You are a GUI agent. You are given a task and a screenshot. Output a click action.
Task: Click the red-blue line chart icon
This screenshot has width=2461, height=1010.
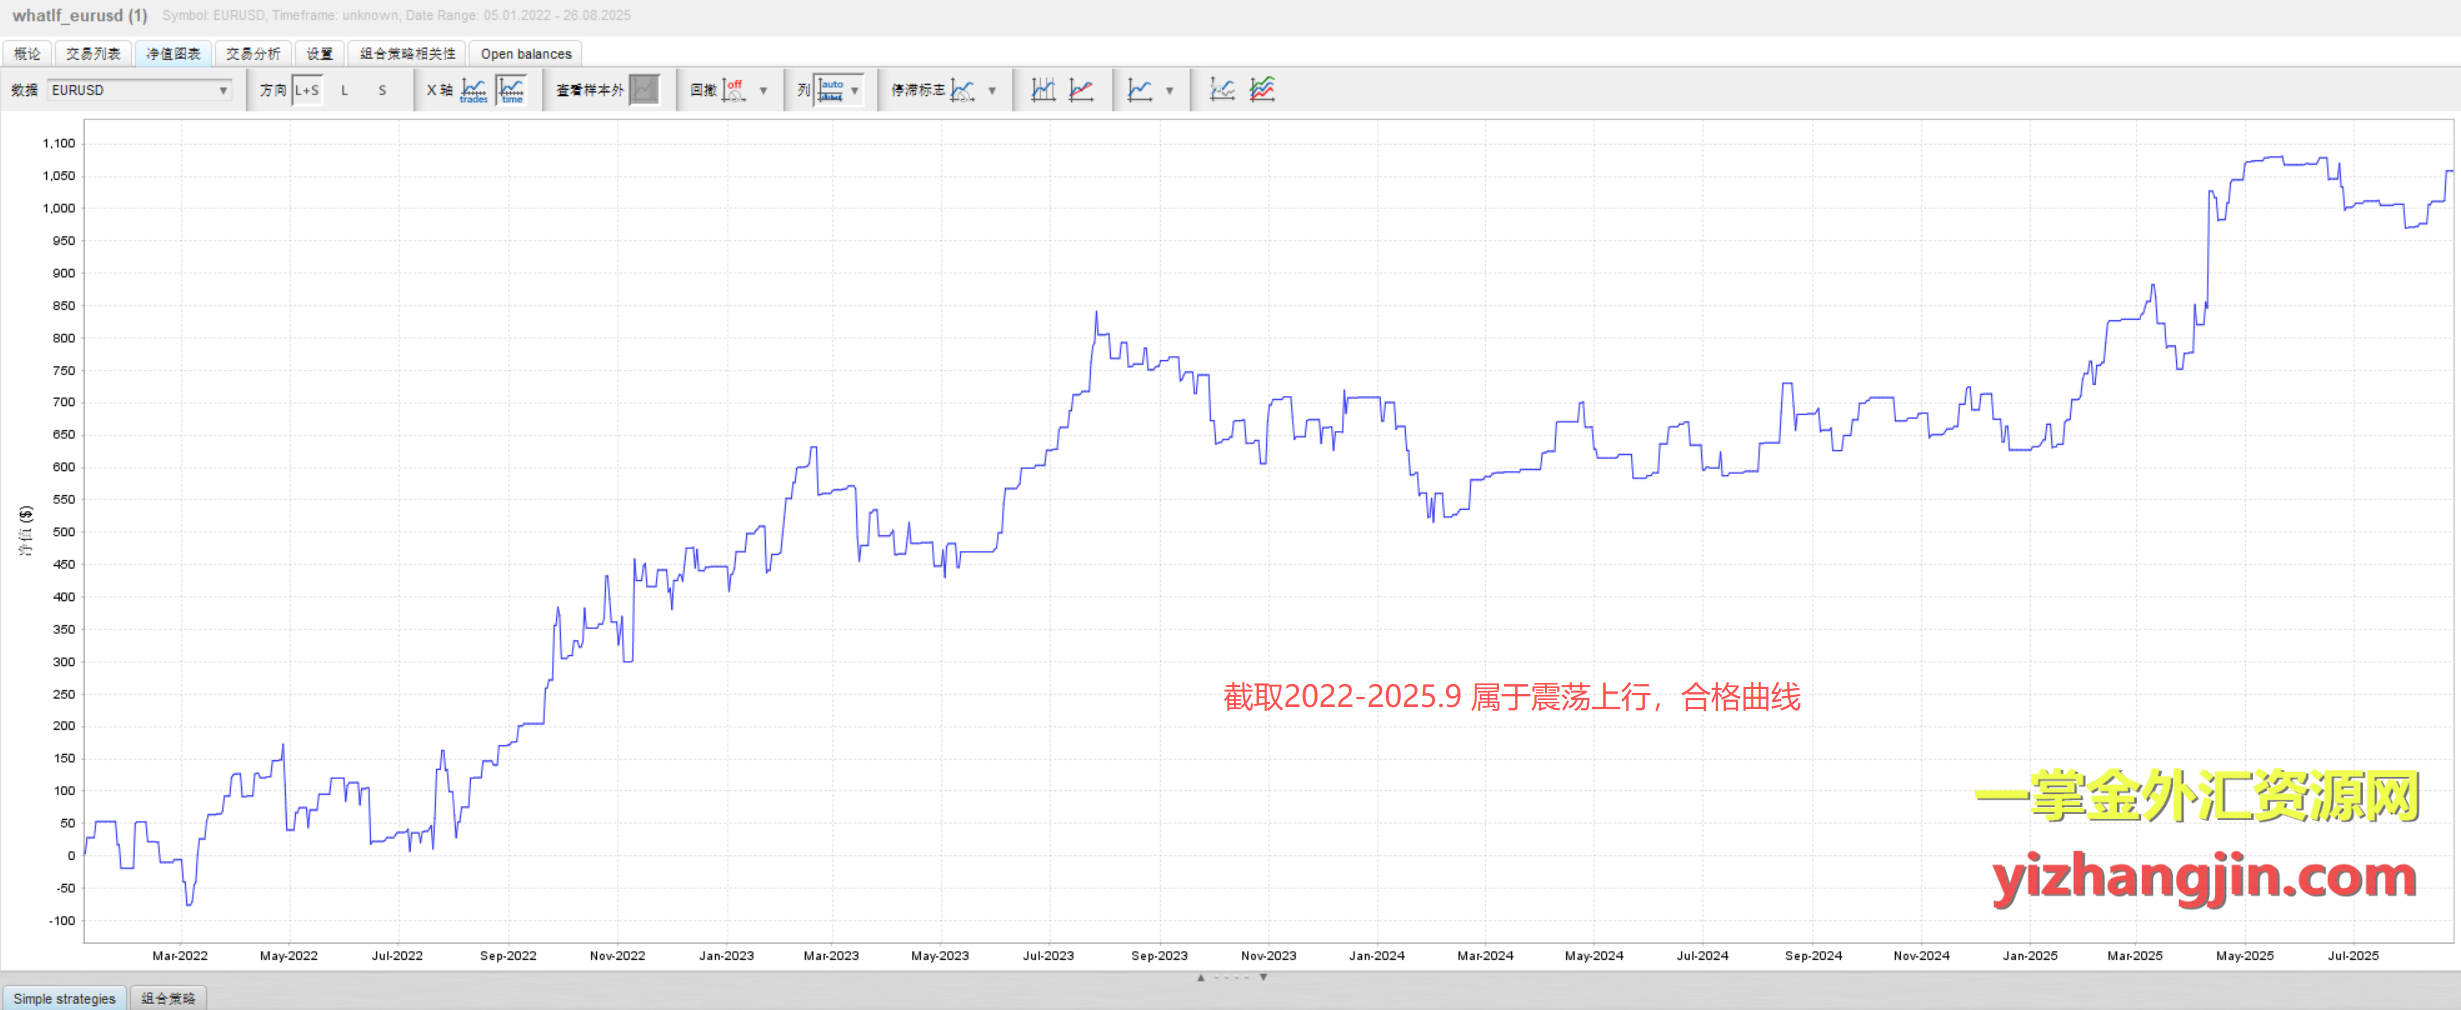(1081, 90)
